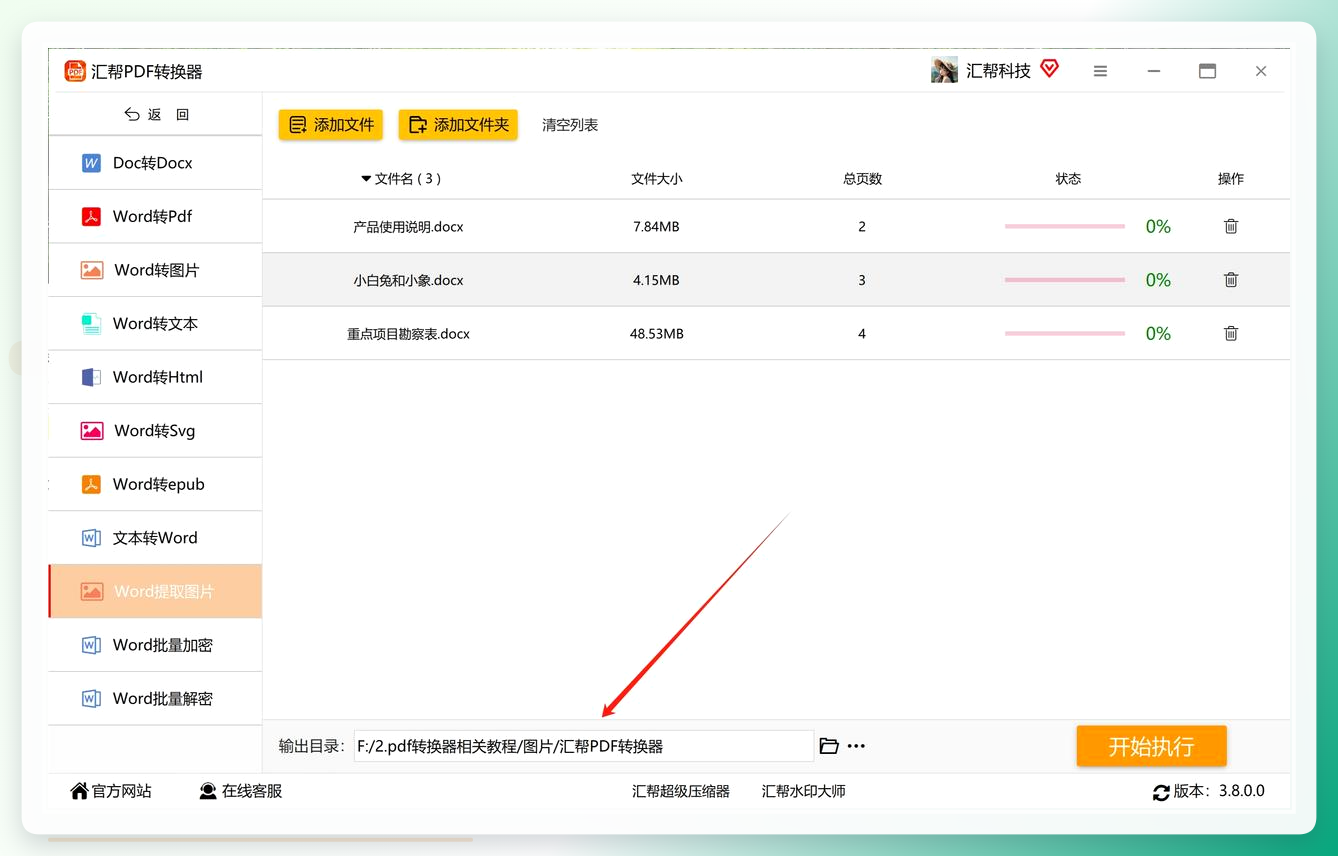The width and height of the screenshot is (1338, 856).
Task: Click the 汇帮科技 user avatar
Action: (944, 70)
